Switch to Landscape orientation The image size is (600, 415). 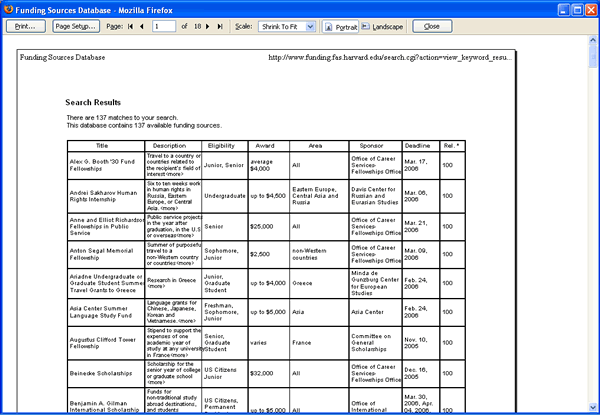[x=382, y=26]
